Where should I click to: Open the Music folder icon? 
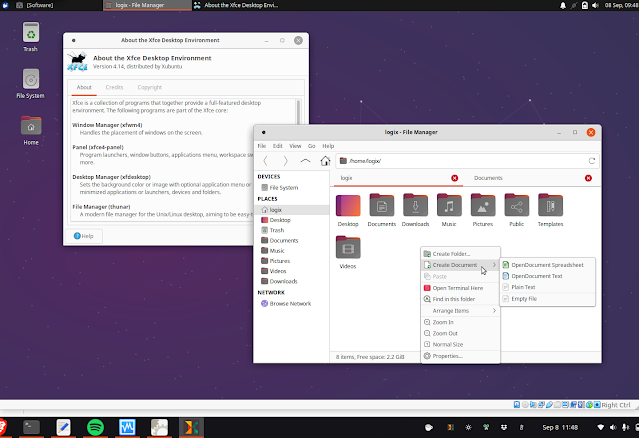click(450, 206)
